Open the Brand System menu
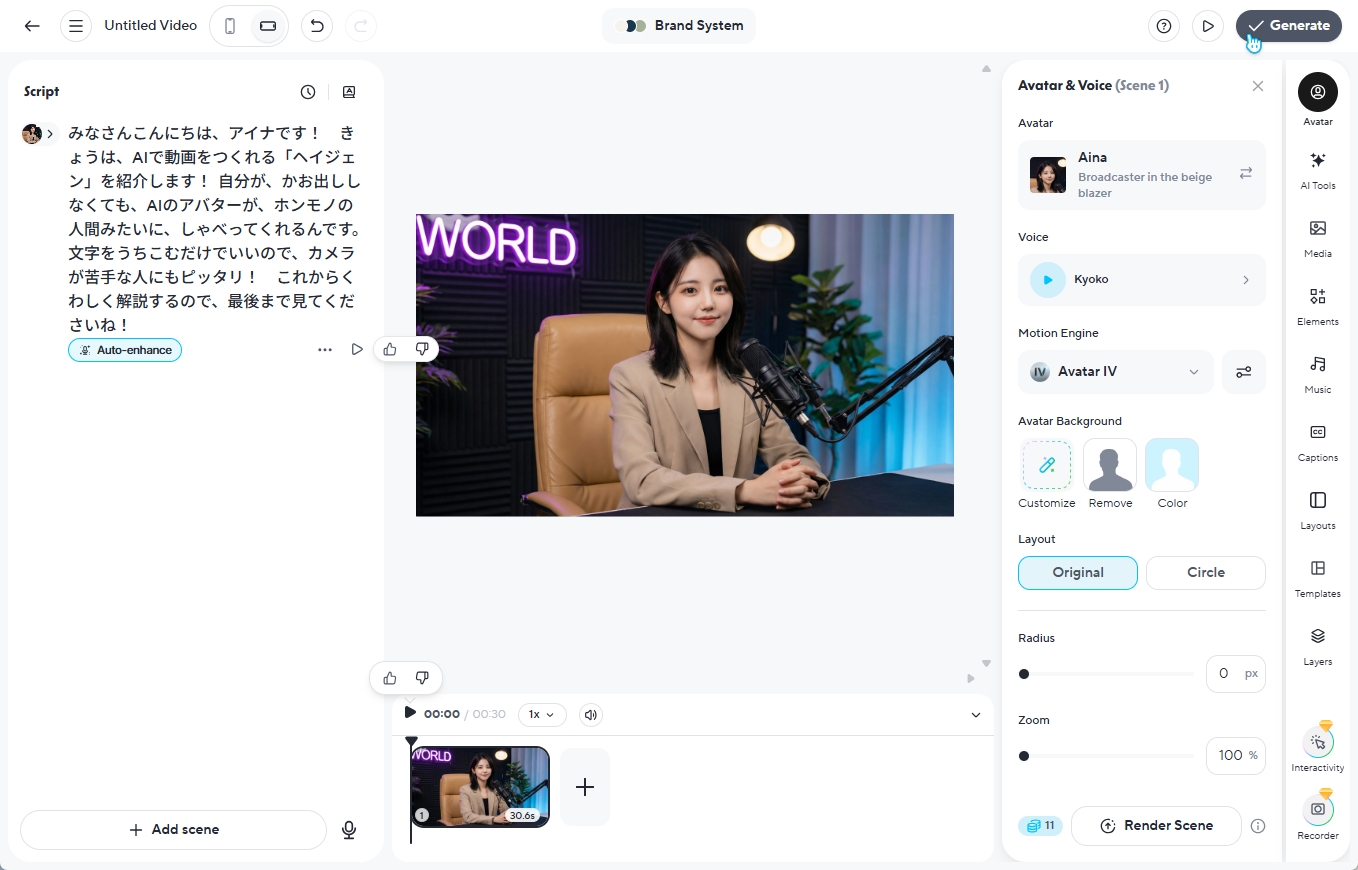This screenshot has height=870, width=1358. coord(679,26)
